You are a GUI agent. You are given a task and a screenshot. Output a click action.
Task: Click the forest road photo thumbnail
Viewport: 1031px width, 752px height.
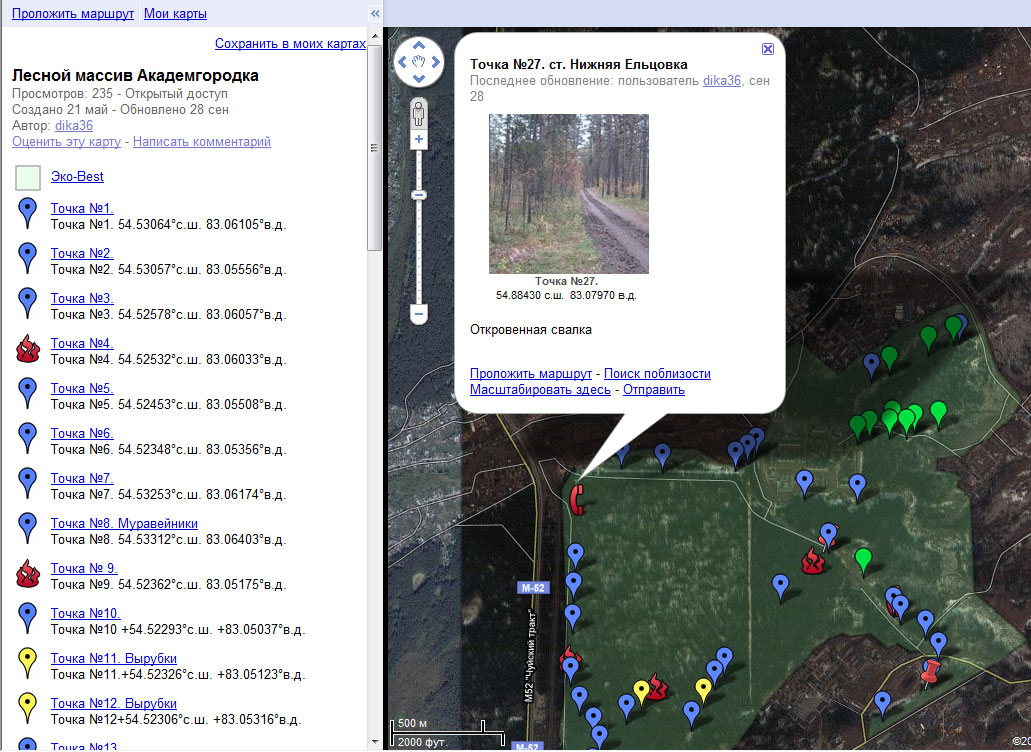568,193
